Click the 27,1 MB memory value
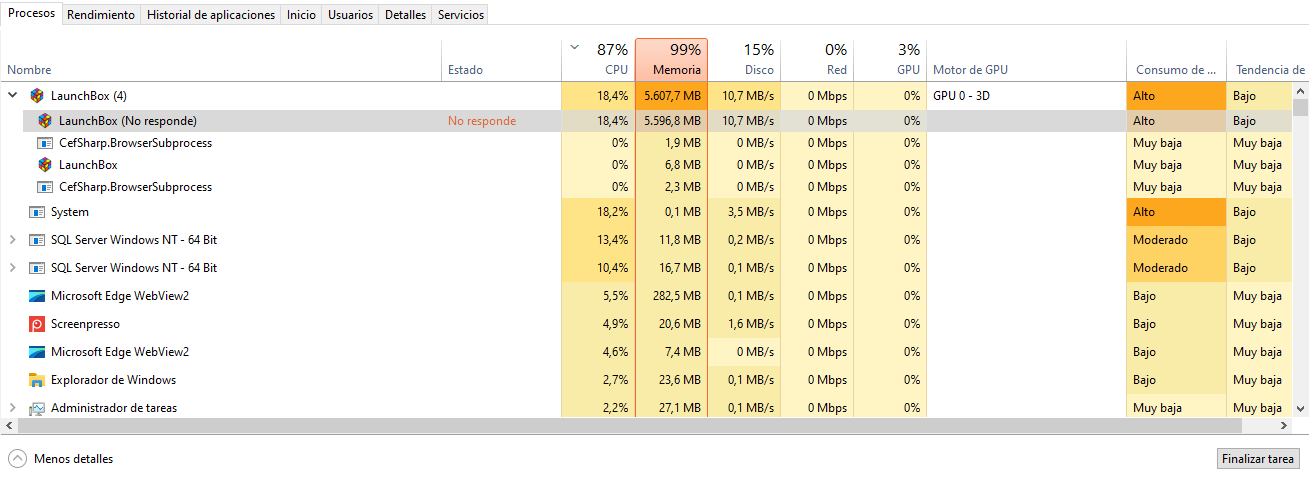The image size is (1309, 483). [x=680, y=408]
